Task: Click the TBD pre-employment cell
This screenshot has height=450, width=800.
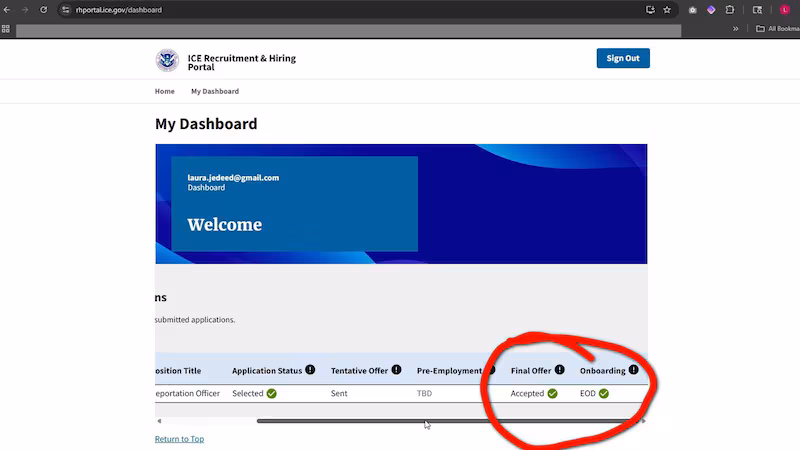Action: coord(424,393)
